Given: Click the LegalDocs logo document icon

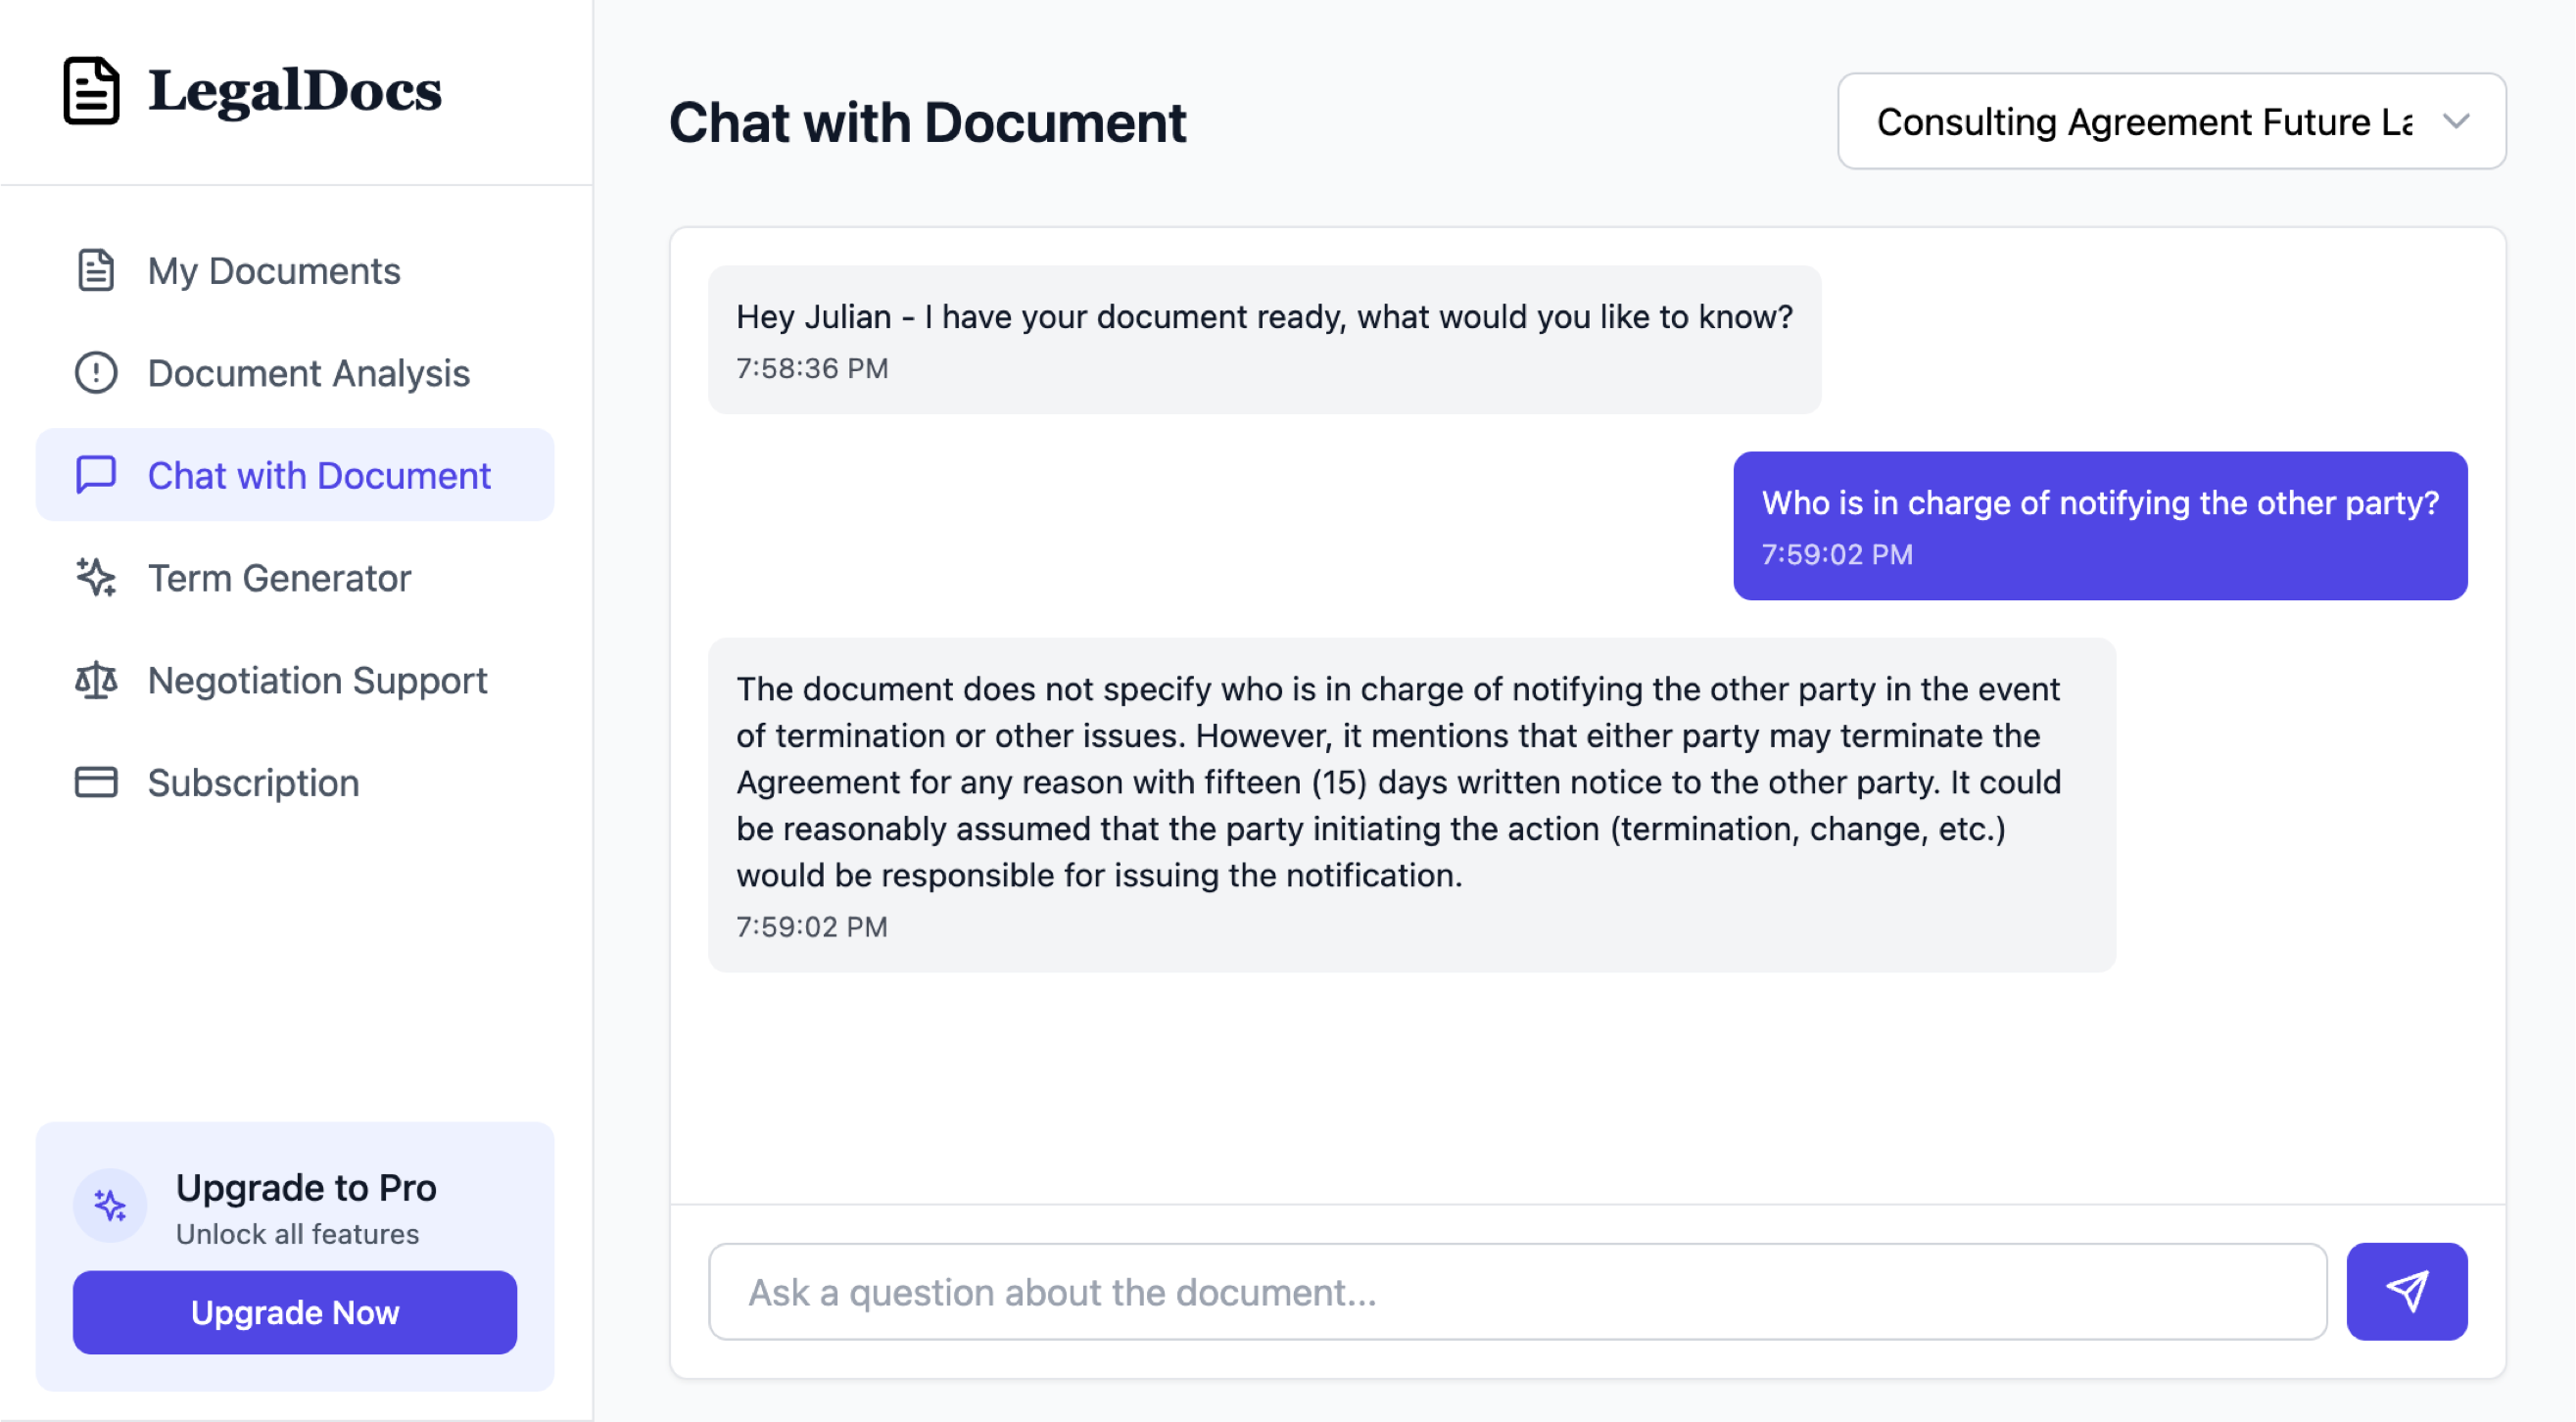Looking at the screenshot, I should (91, 90).
